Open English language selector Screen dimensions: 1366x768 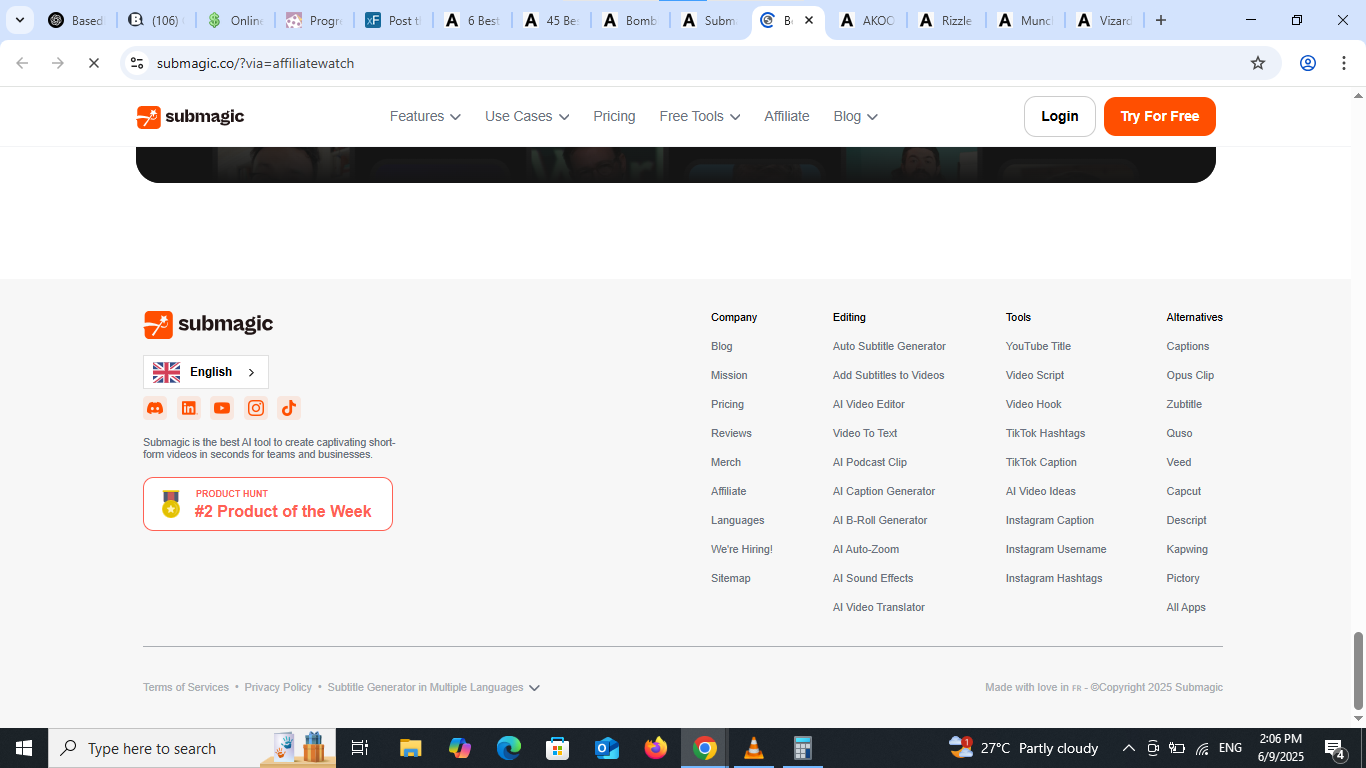206,372
